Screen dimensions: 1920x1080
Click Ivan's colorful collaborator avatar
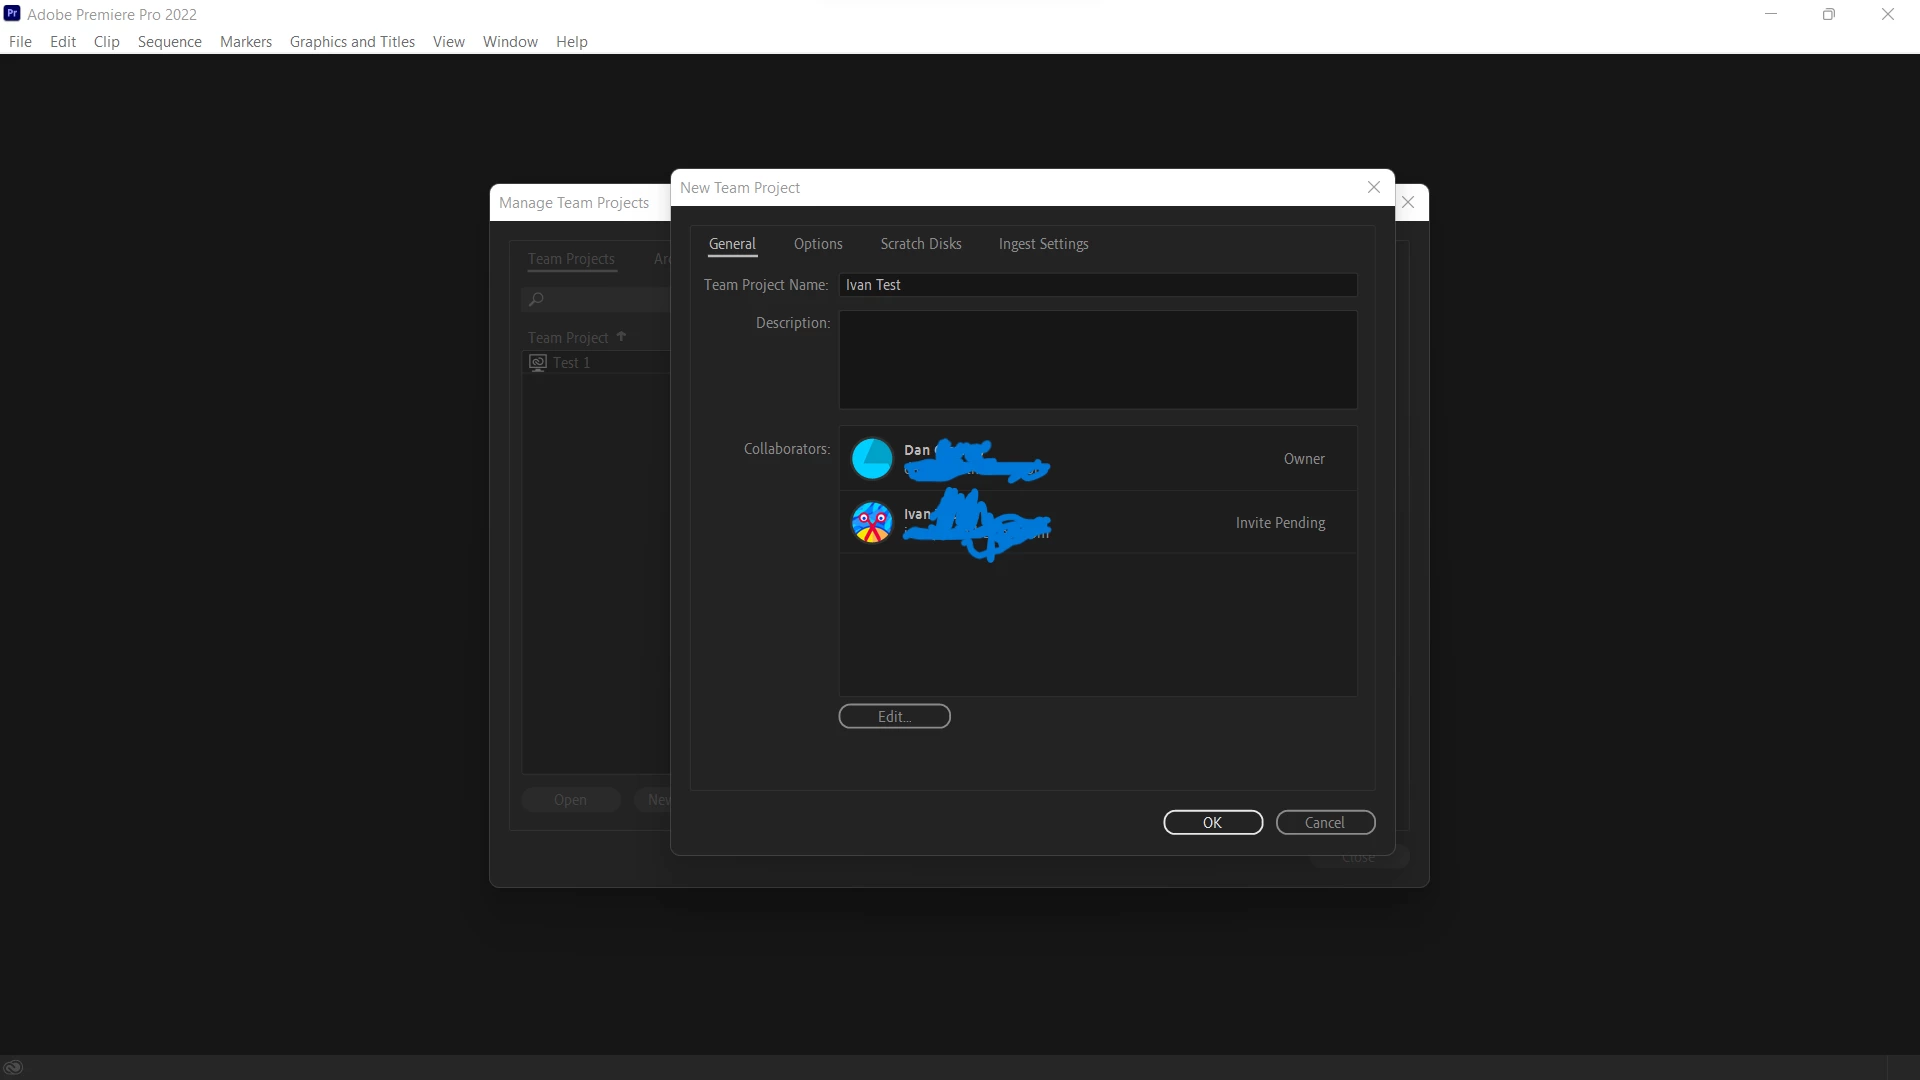[871, 522]
